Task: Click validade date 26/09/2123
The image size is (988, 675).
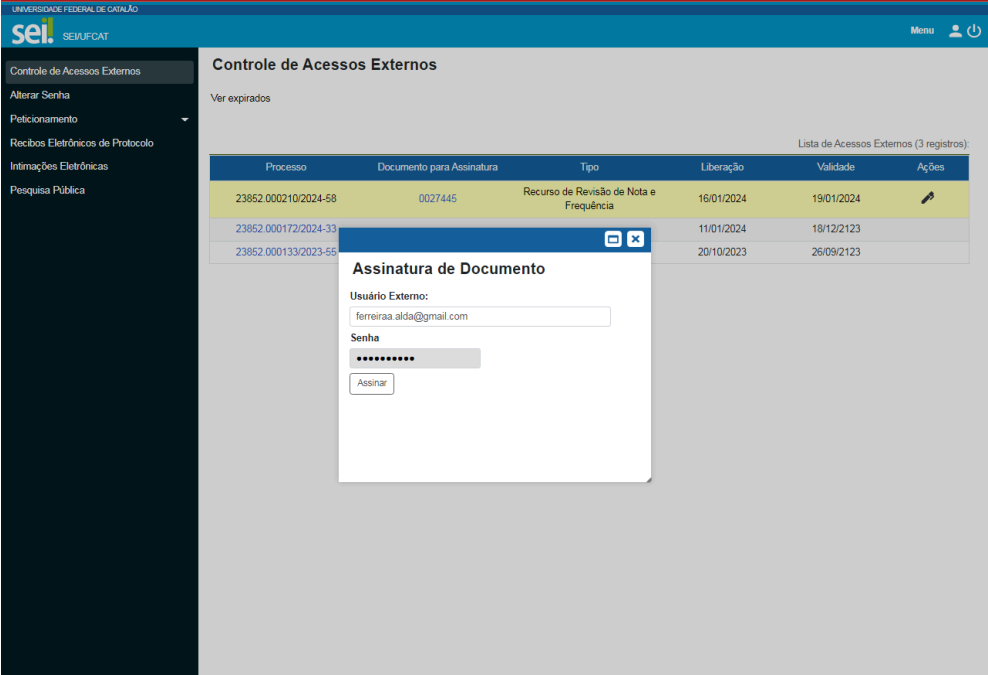Action: coord(836,252)
